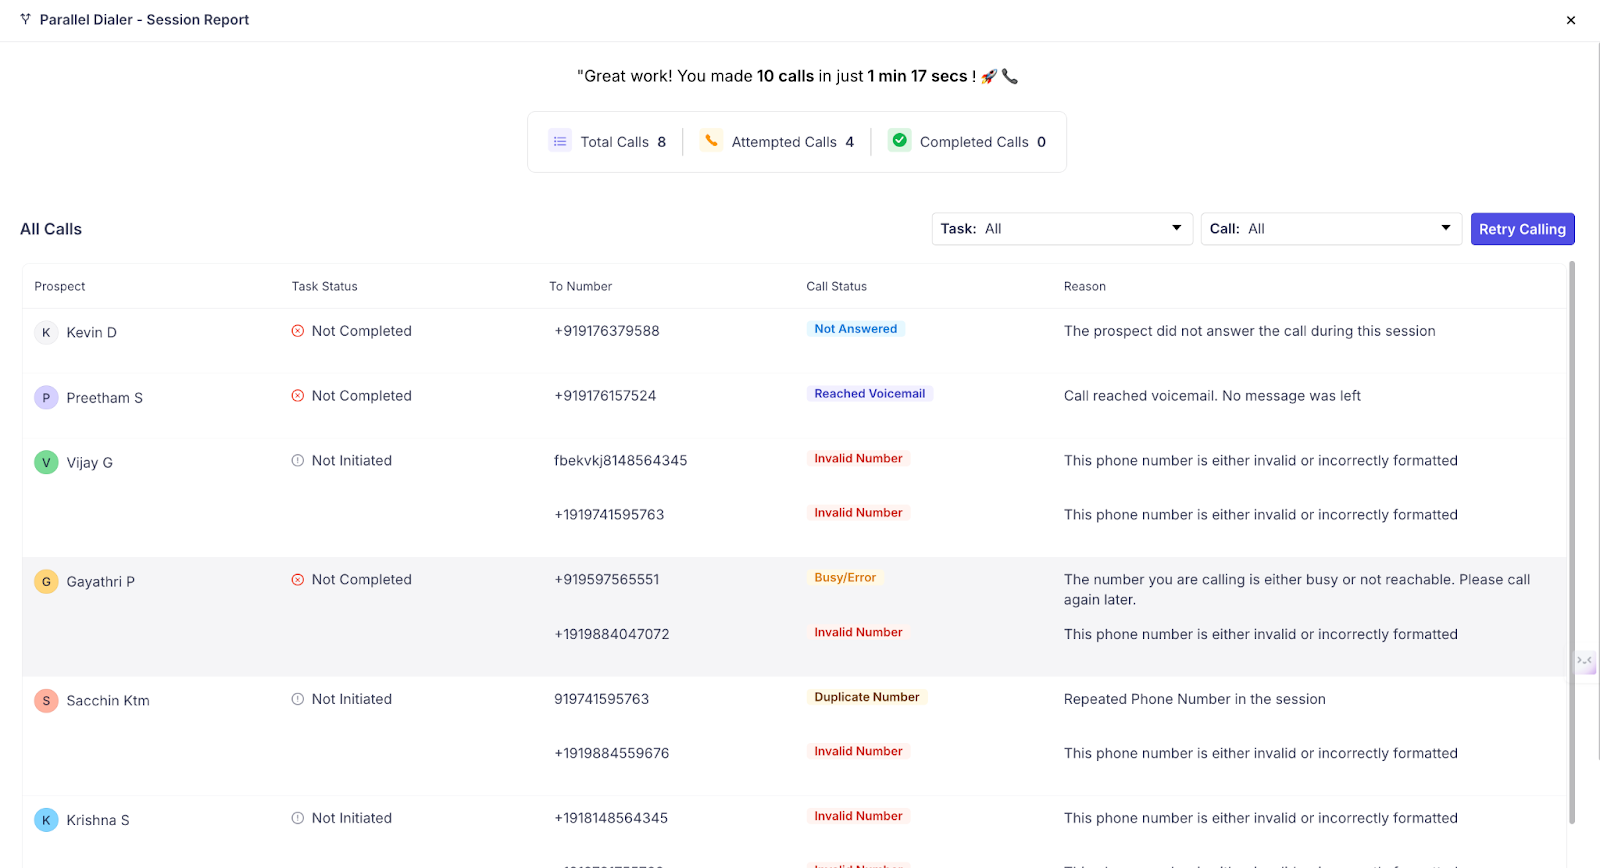Click the Attempted Calls phone icon
1600x868 pixels.
pos(711,141)
